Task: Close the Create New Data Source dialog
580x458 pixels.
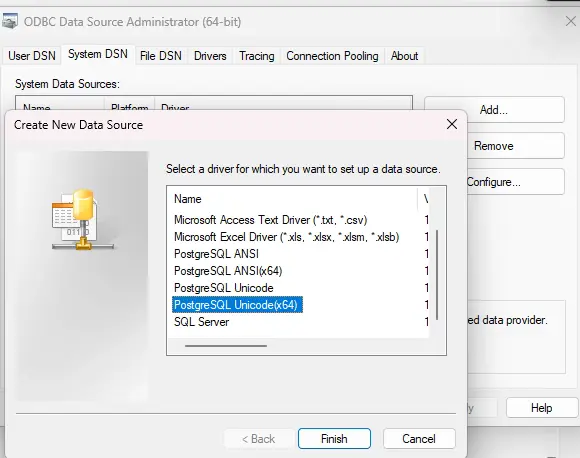Action: [x=452, y=124]
